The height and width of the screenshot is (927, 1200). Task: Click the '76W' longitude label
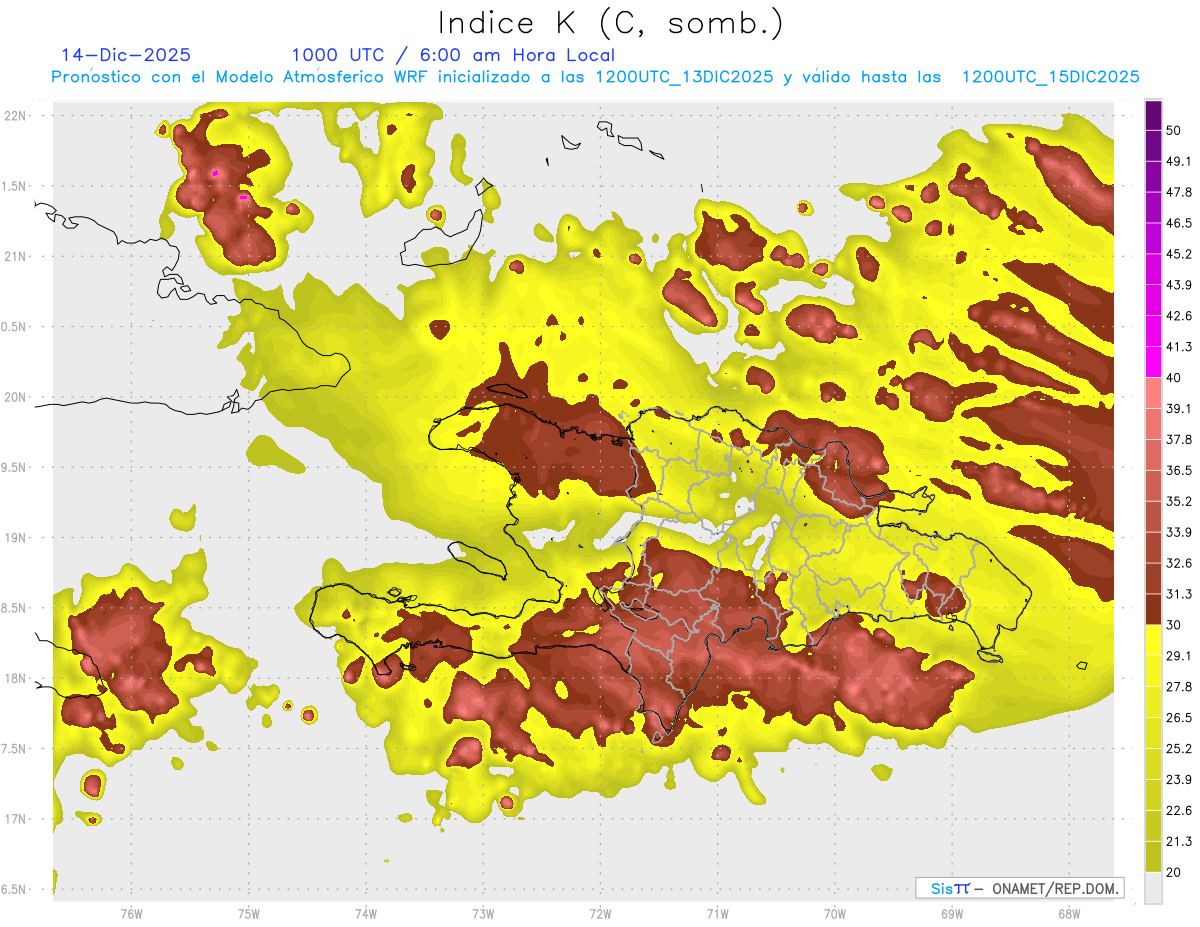(x=131, y=913)
